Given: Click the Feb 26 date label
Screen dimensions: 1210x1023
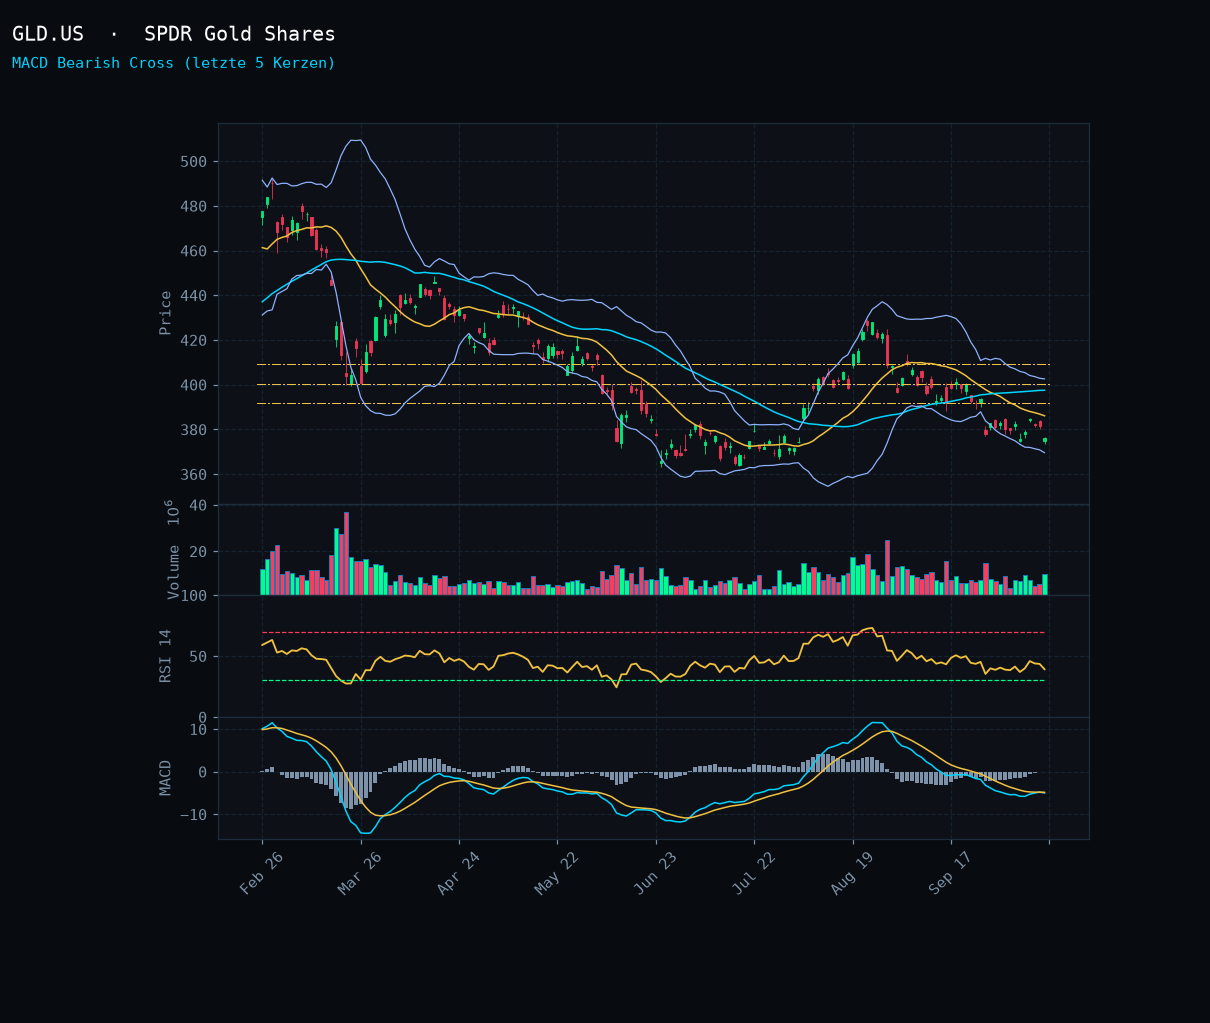Looking at the screenshot, I should click(x=262, y=873).
